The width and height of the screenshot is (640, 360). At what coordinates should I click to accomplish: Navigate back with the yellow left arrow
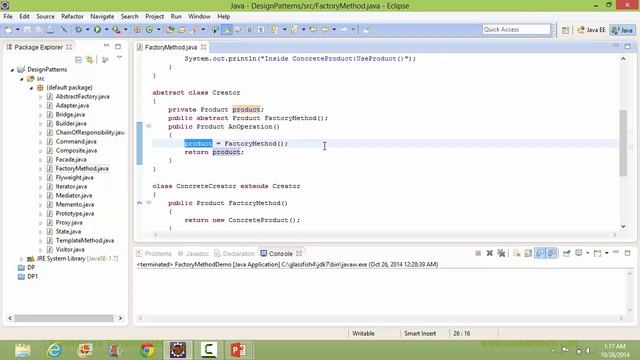pos(325,29)
